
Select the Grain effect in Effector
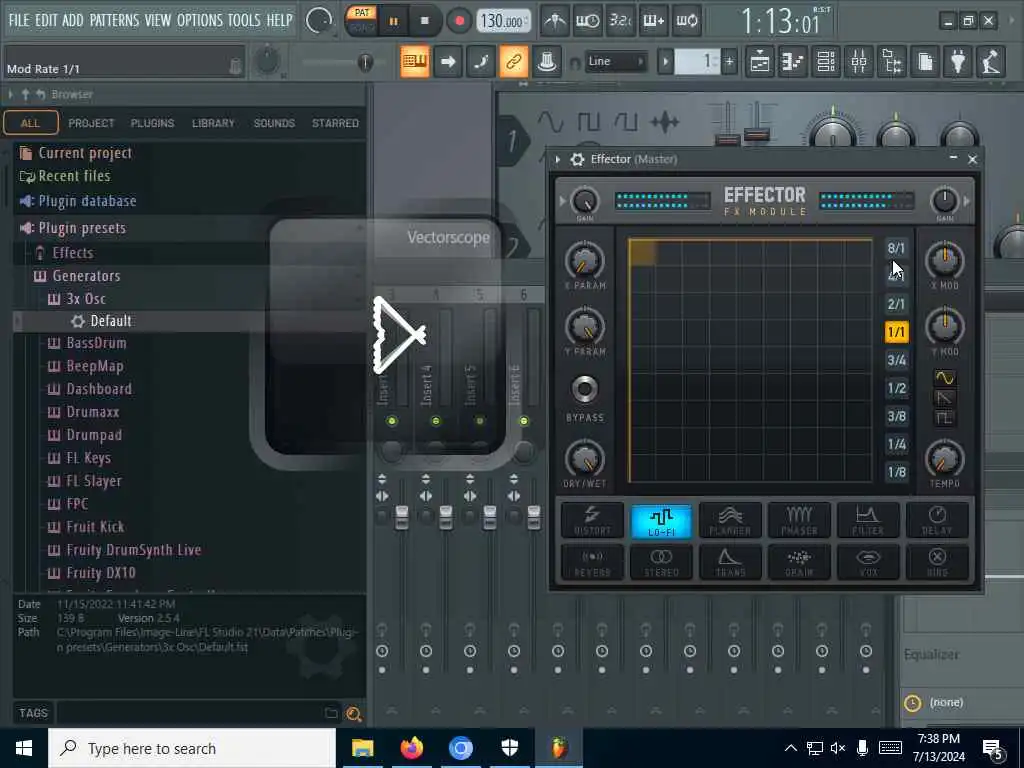[x=799, y=562]
